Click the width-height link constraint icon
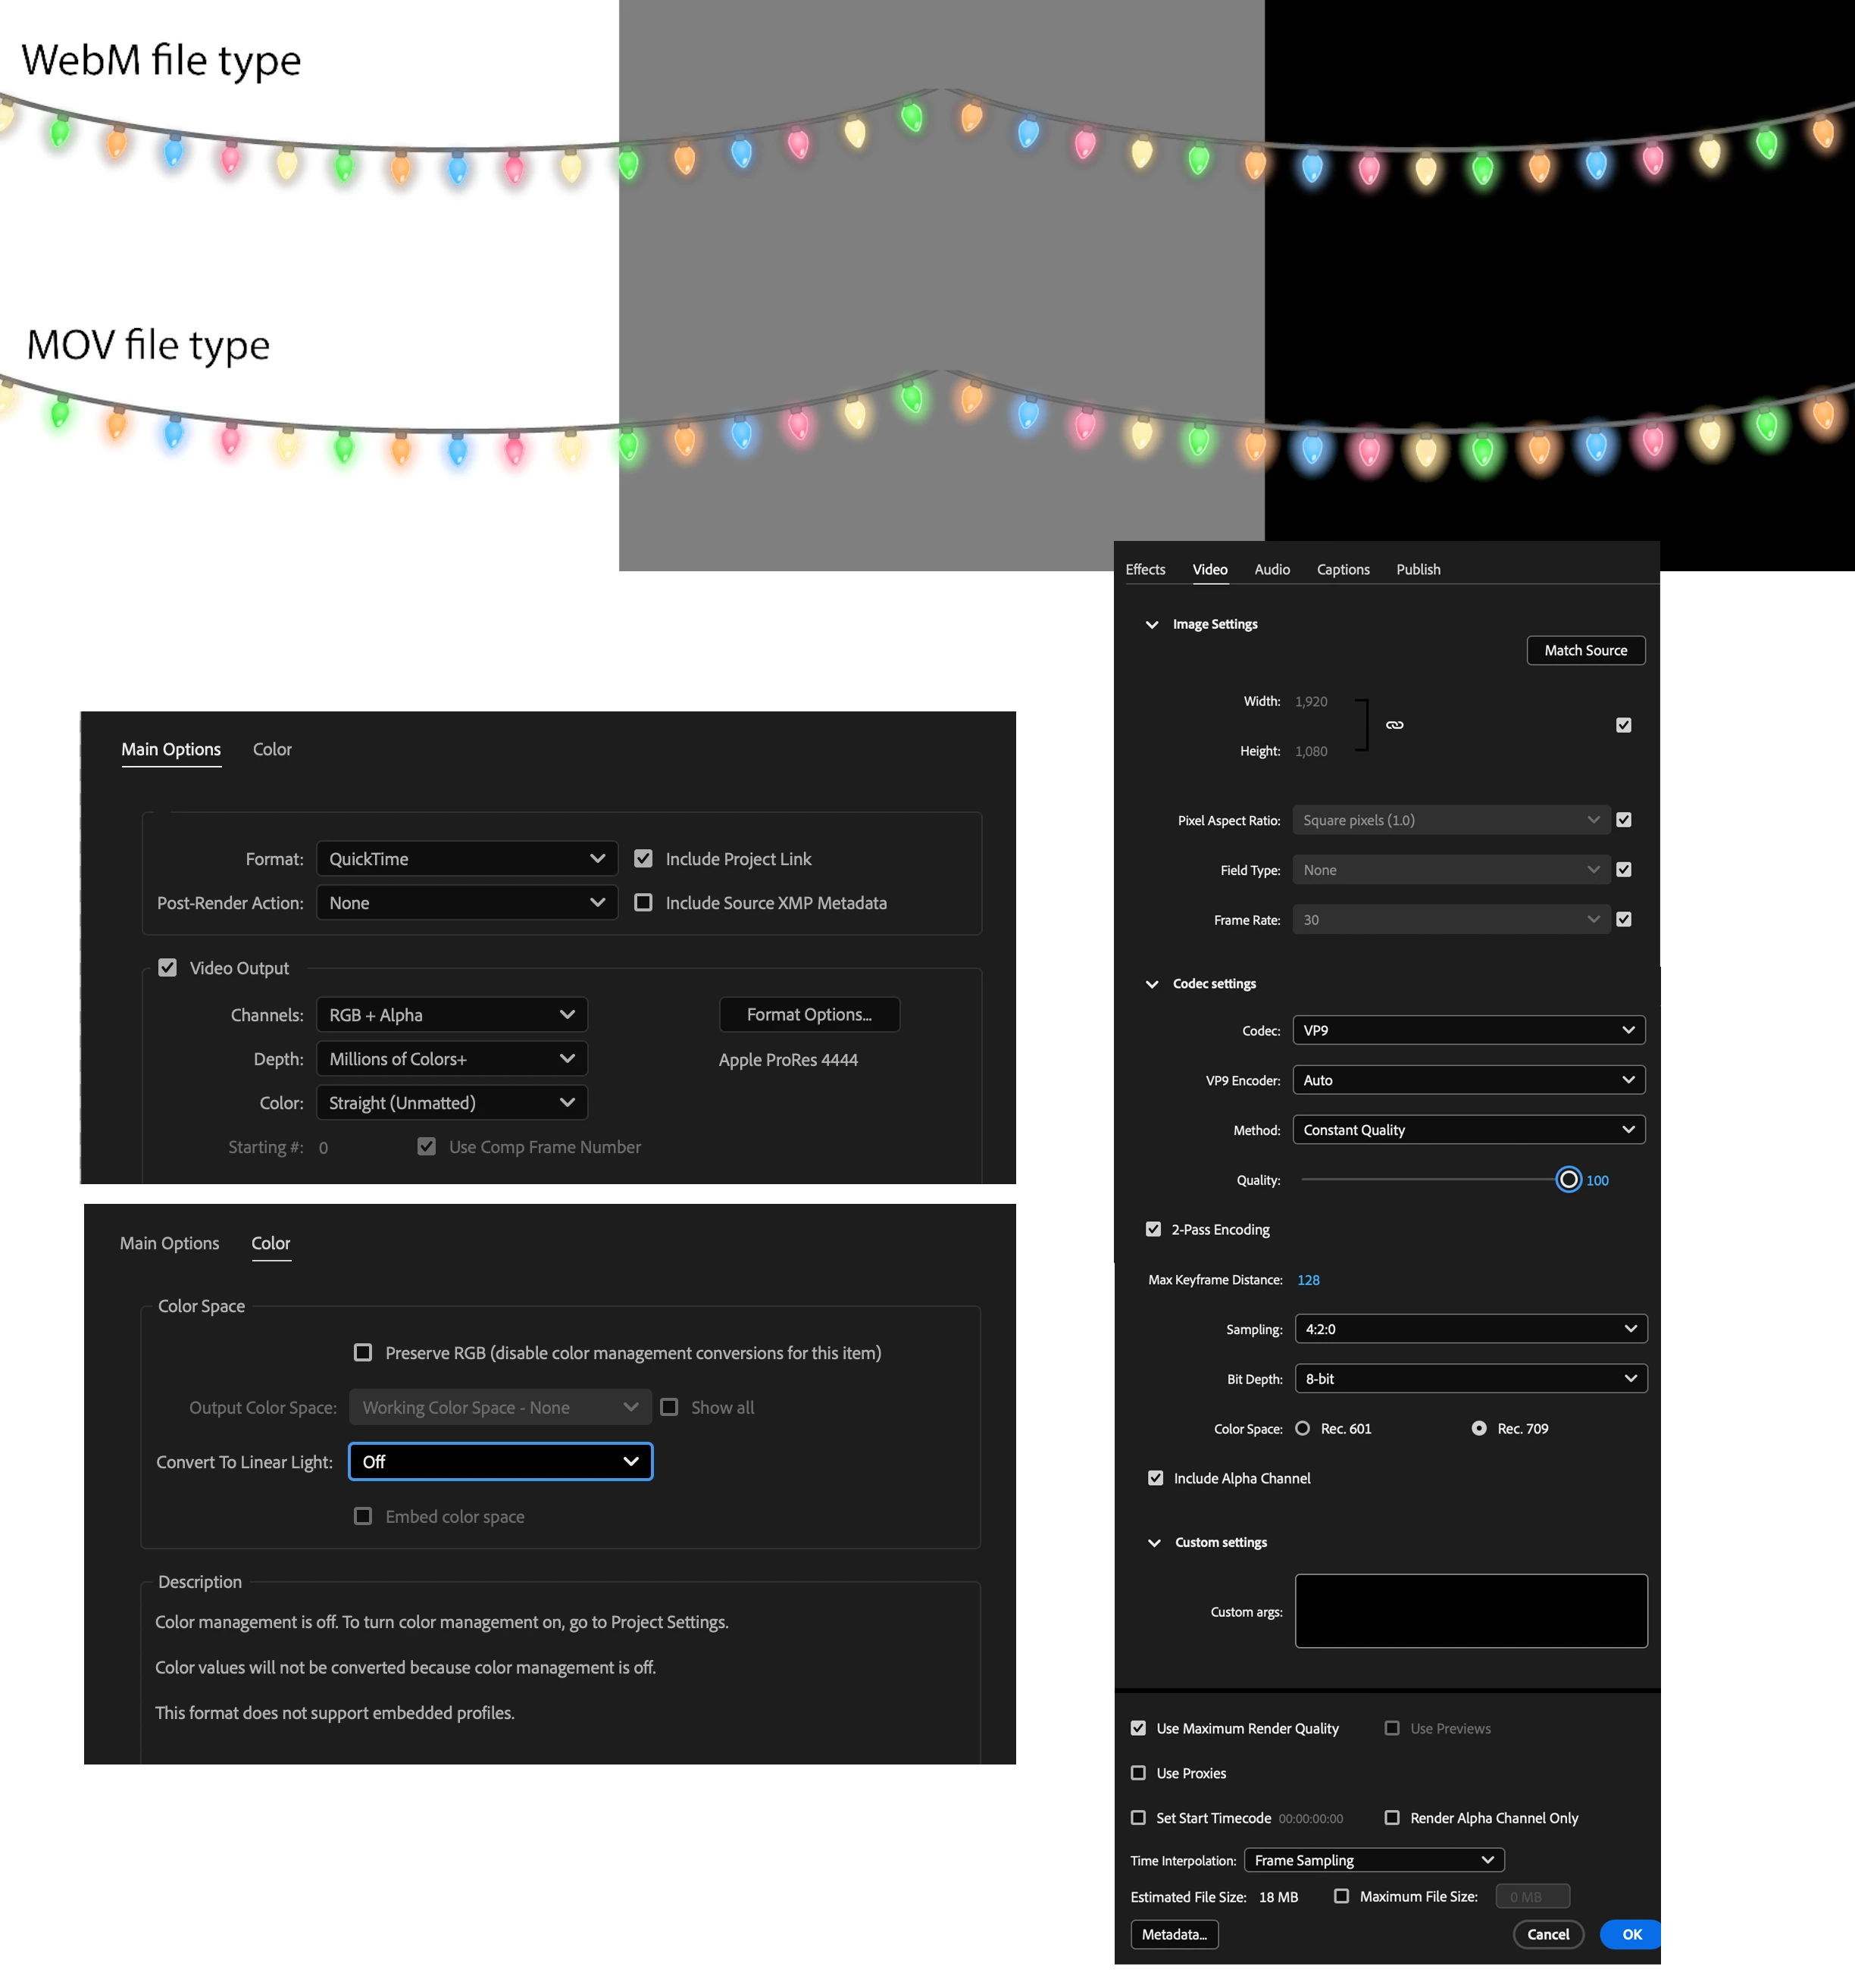This screenshot has height=1988, width=1855. (1394, 725)
